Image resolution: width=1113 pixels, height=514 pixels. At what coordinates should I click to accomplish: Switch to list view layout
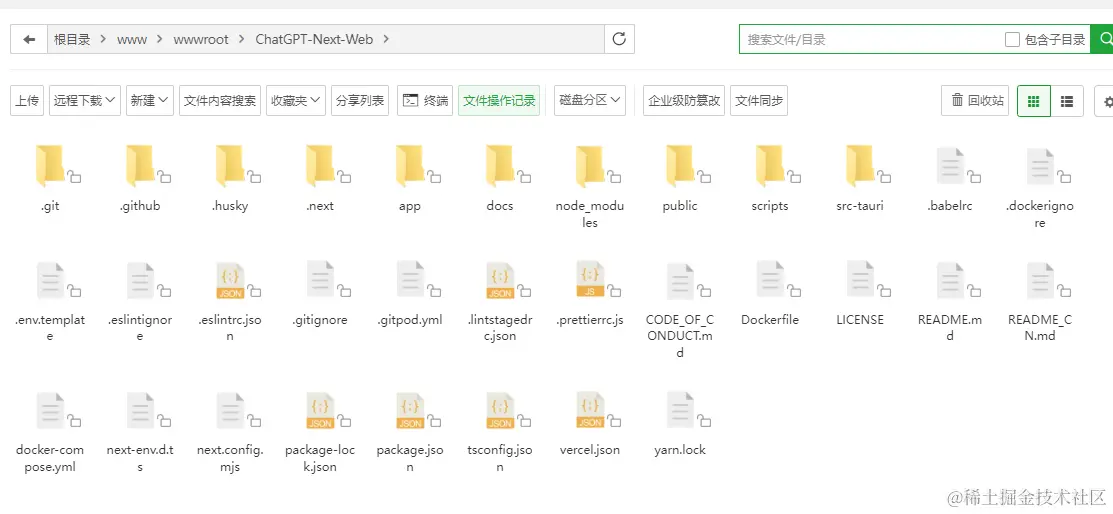tap(1067, 101)
